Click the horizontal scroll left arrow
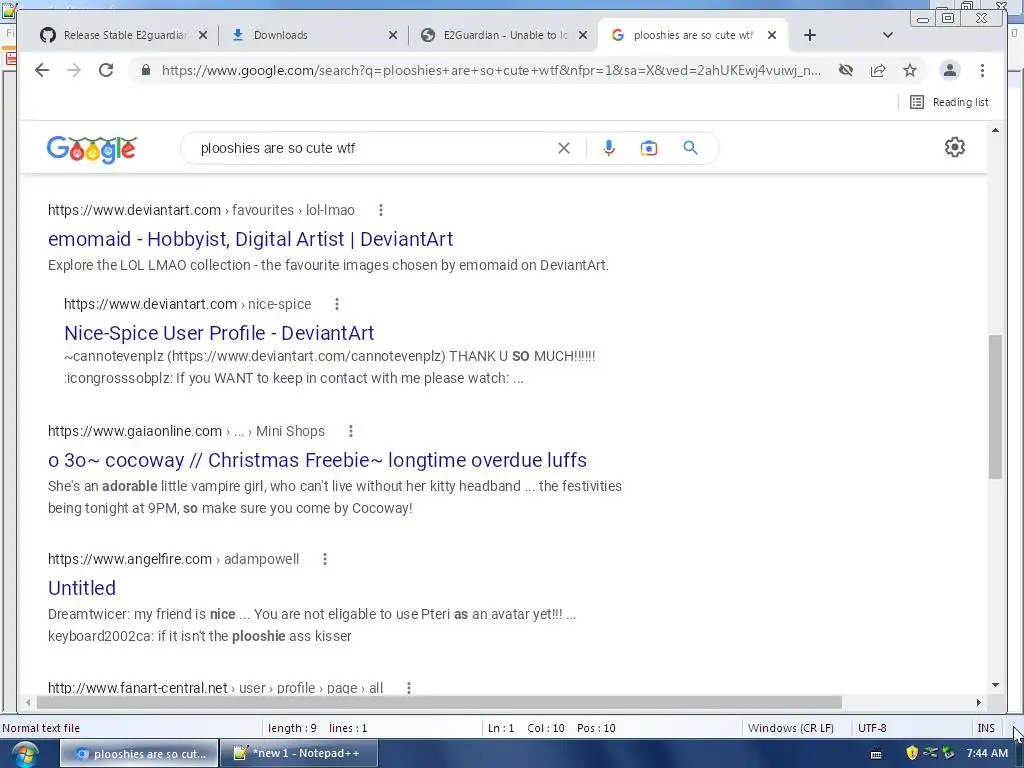This screenshot has width=1024, height=768. [27, 703]
